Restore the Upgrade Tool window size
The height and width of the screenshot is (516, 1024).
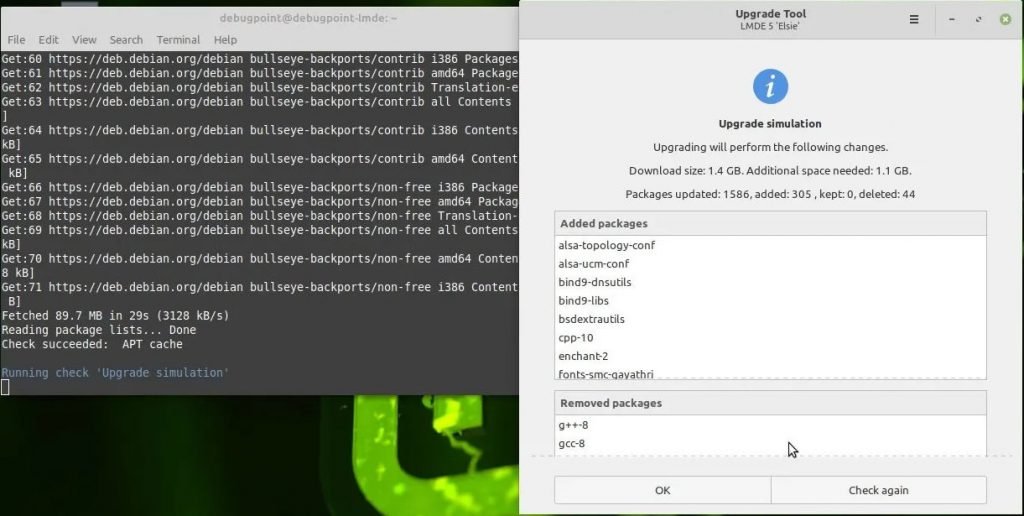coord(978,20)
